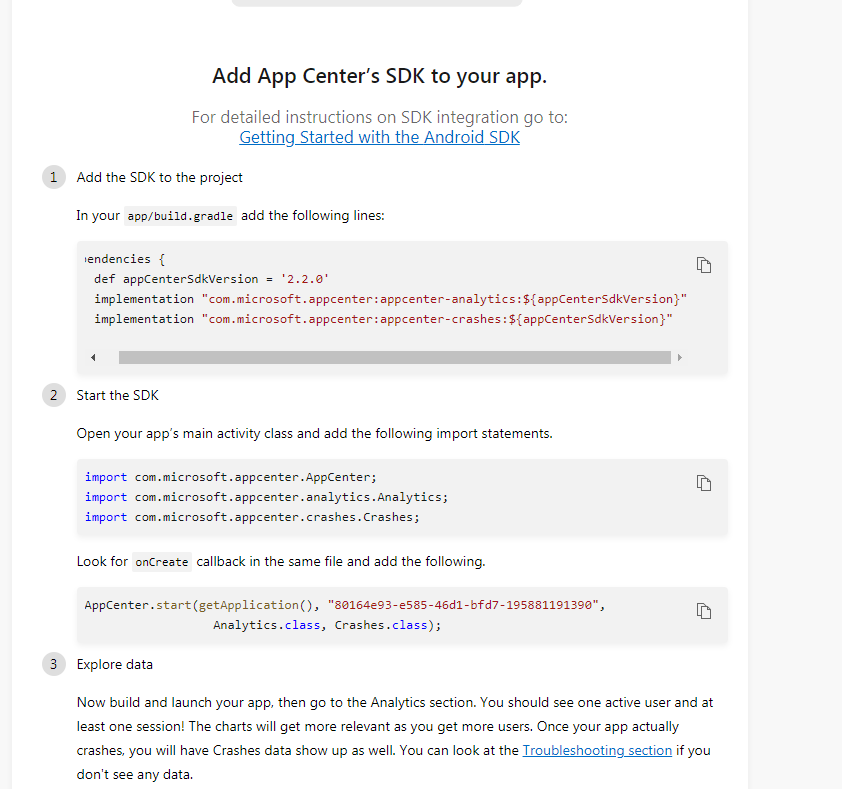842x789 pixels.
Task: Open Getting Started with the Android SDK link
Action: (379, 137)
